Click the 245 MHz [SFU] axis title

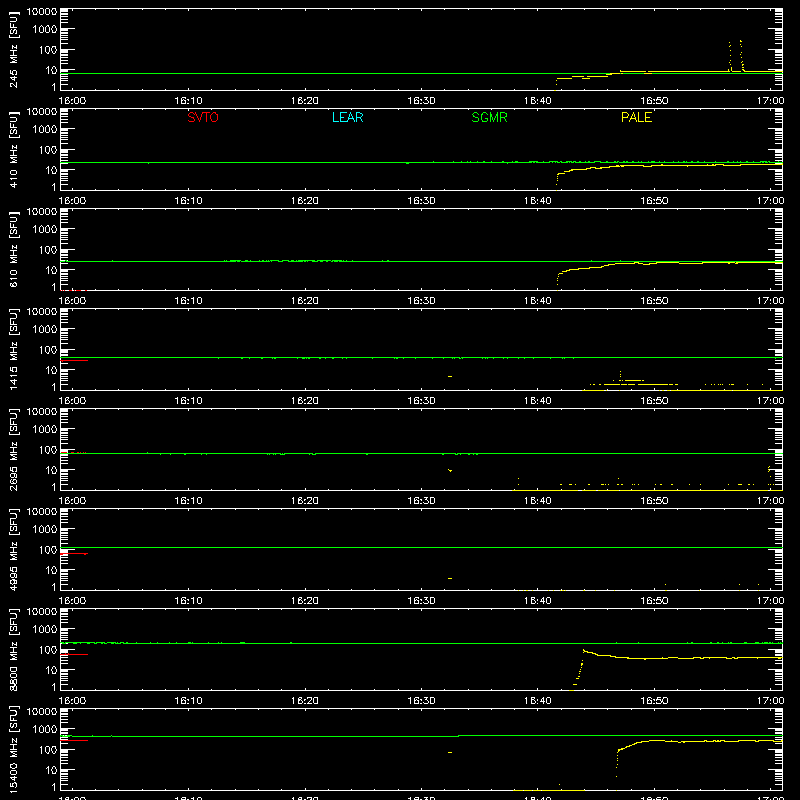[x=13, y=50]
